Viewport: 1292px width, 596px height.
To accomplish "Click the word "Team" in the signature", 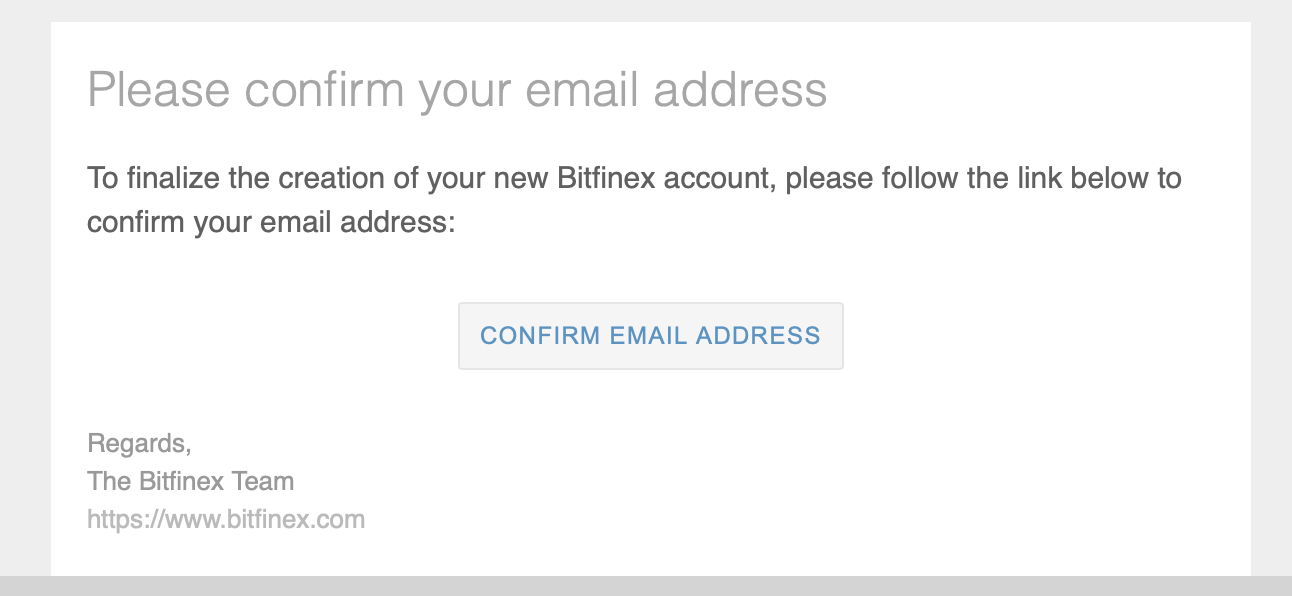I will click(263, 481).
